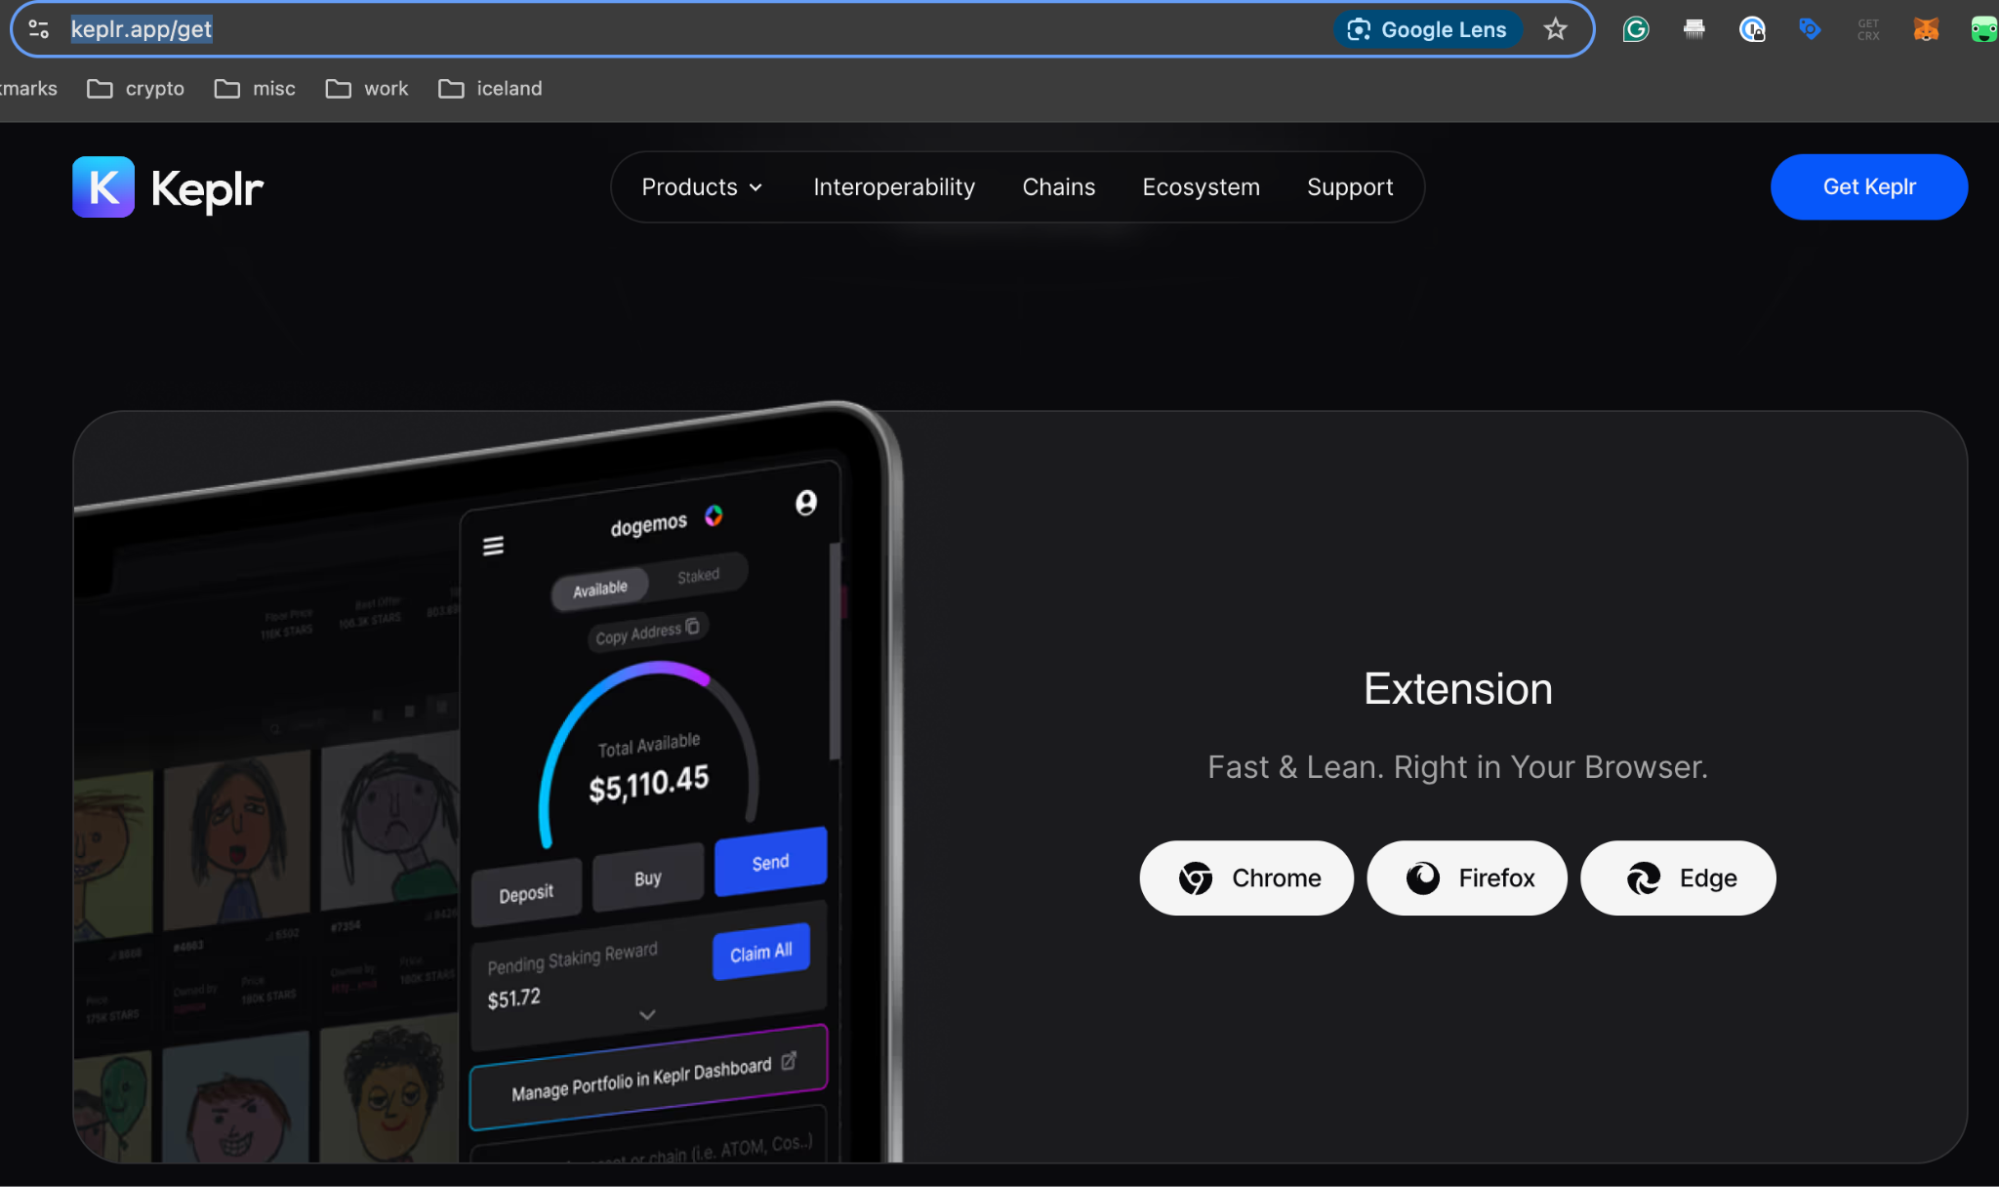Open the crypto bookmarks folder
This screenshot has height=1187, width=1999.
coord(136,89)
